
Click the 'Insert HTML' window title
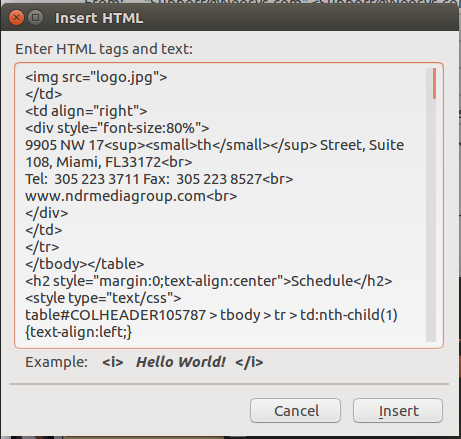99,18
